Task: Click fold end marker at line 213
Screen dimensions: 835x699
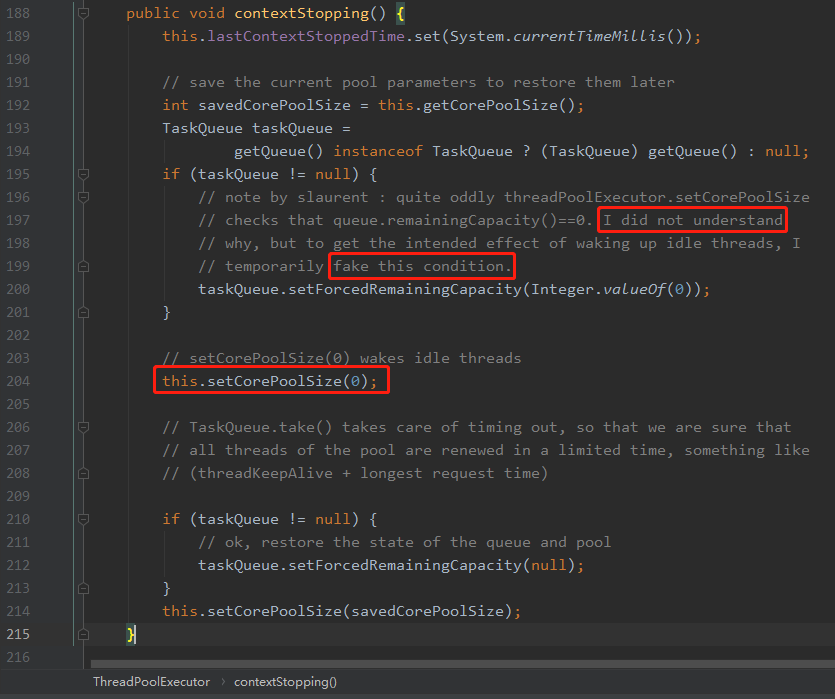Action: (x=84, y=588)
